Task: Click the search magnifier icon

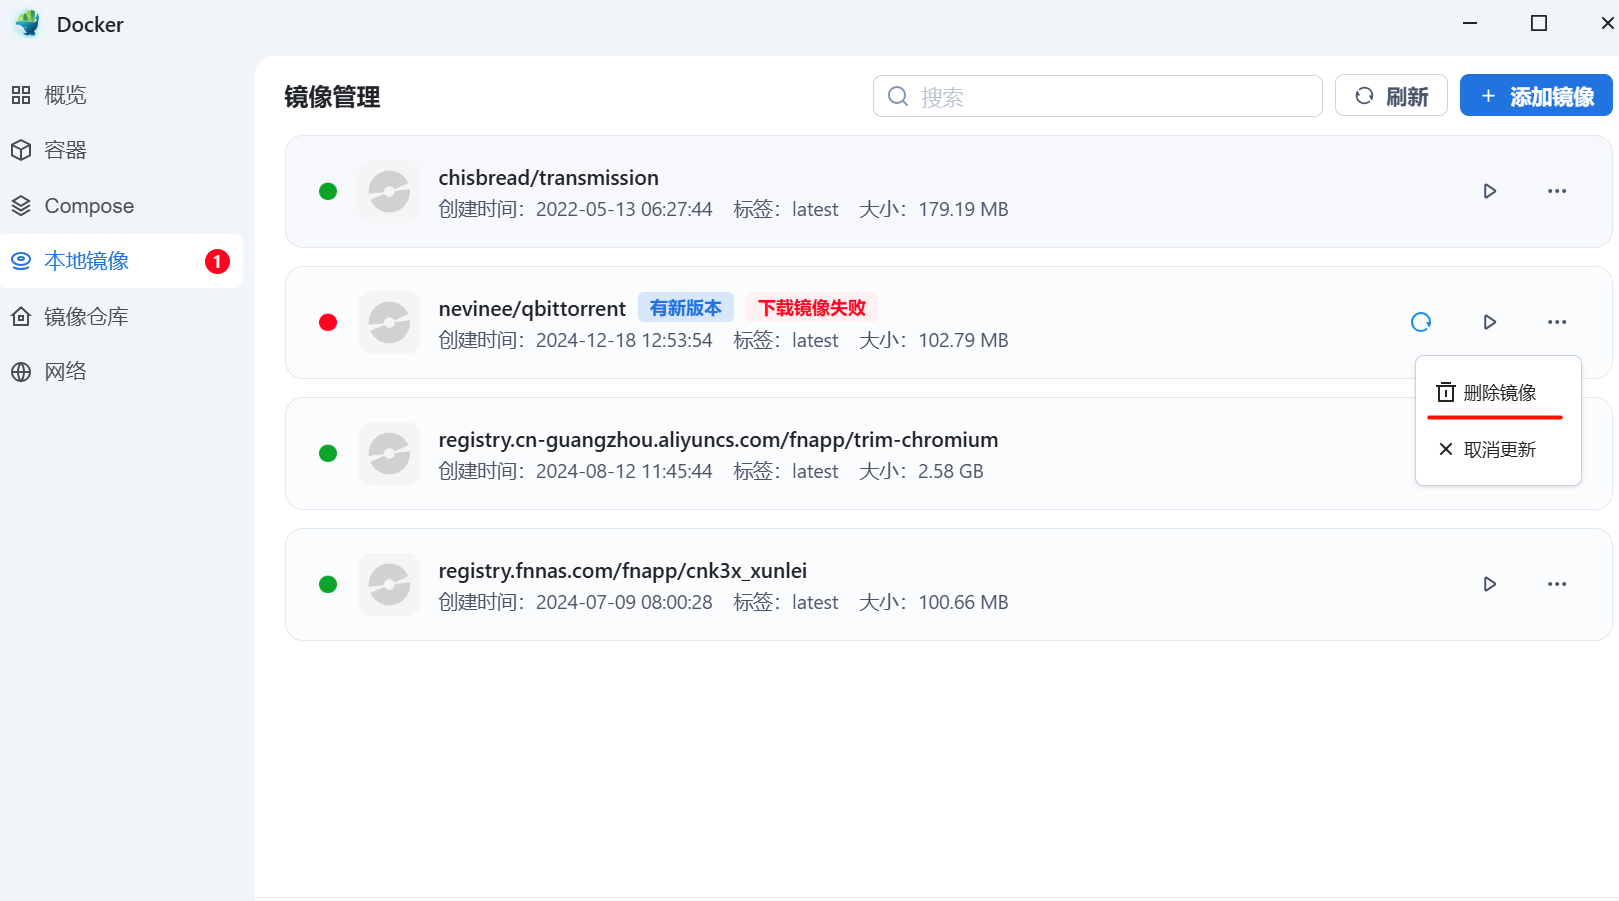Action: (x=898, y=96)
